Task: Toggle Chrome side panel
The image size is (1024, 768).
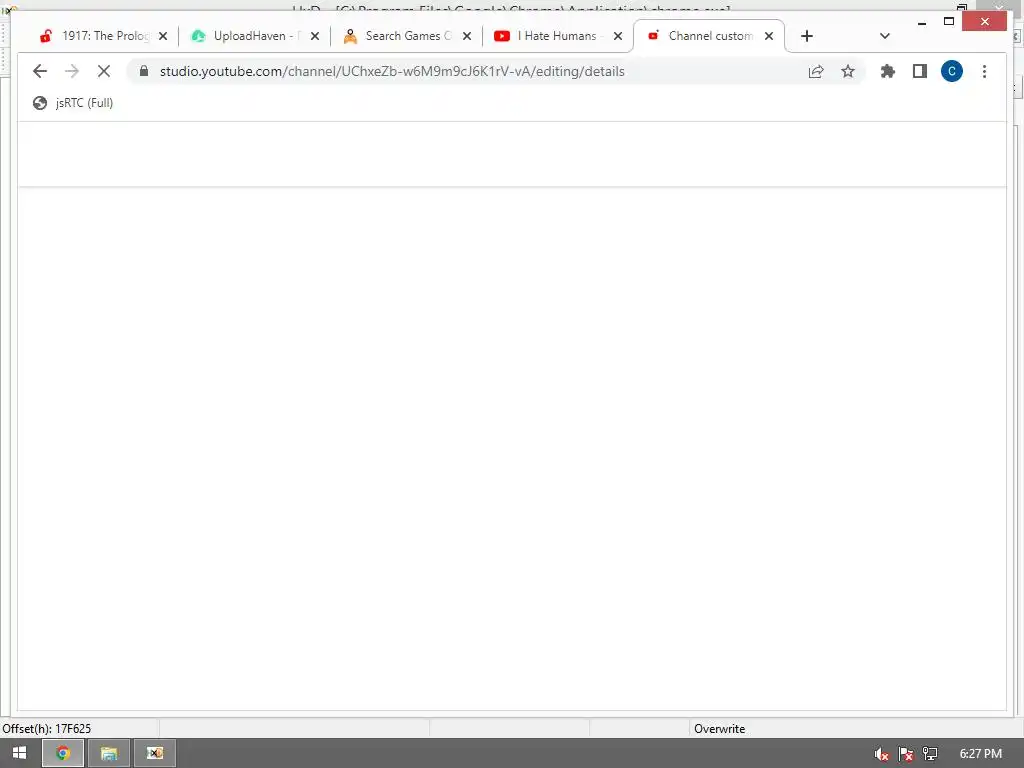Action: pyautogui.click(x=920, y=71)
